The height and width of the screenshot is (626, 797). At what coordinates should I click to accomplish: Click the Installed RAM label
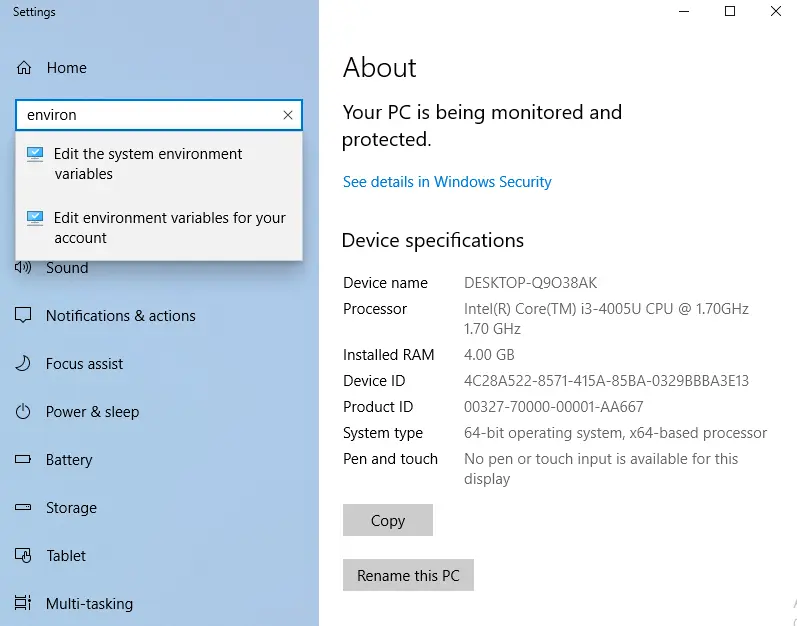click(x=388, y=355)
